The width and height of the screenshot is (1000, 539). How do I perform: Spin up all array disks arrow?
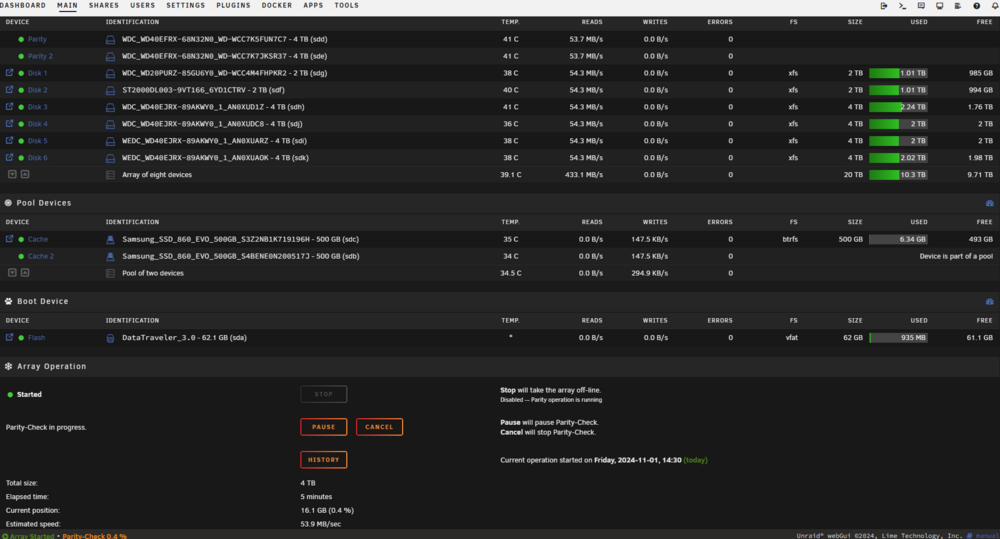pyautogui.click(x=25, y=174)
